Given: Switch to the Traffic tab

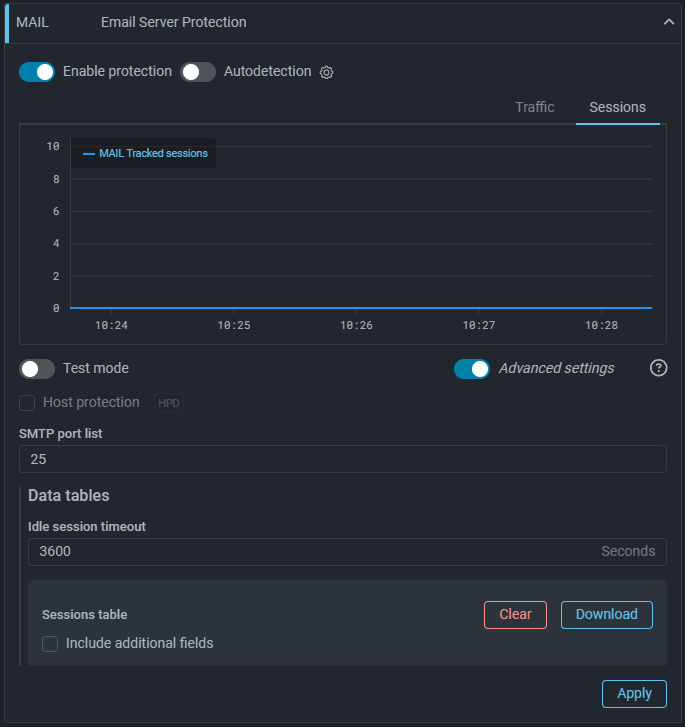Looking at the screenshot, I should click(x=534, y=107).
